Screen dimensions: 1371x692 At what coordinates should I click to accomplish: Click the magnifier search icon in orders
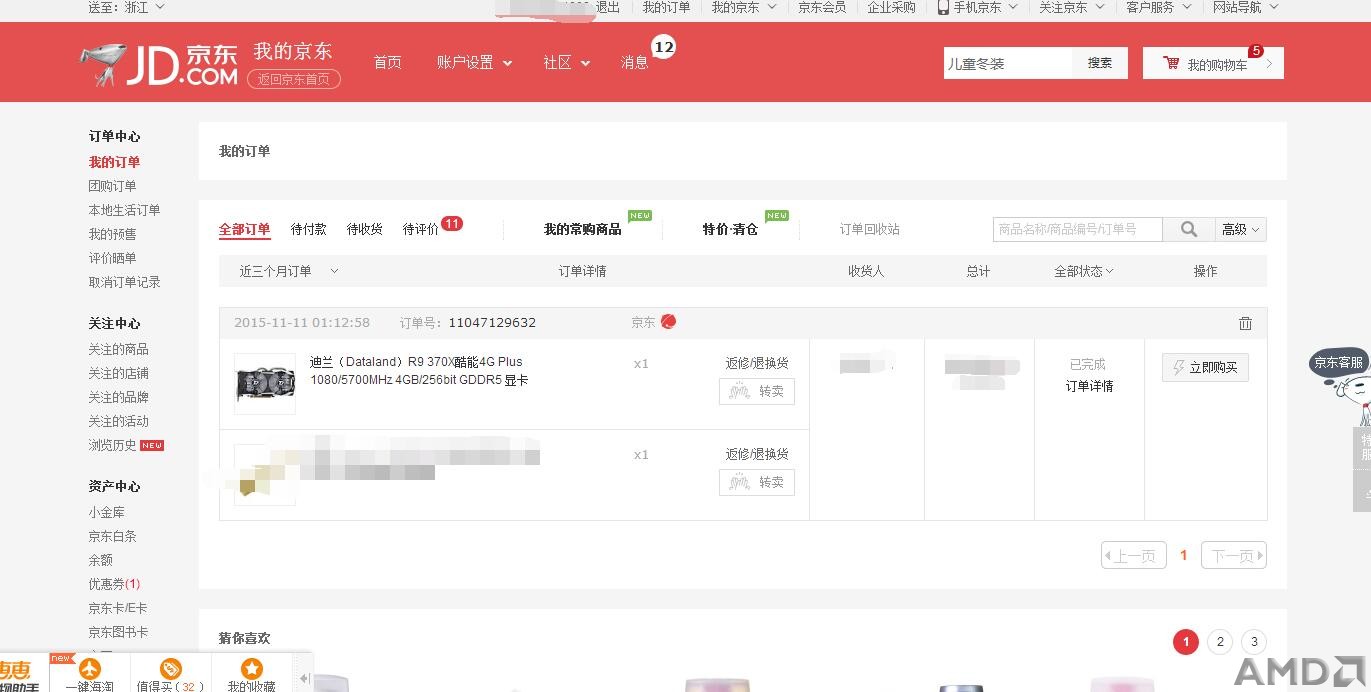point(1188,230)
